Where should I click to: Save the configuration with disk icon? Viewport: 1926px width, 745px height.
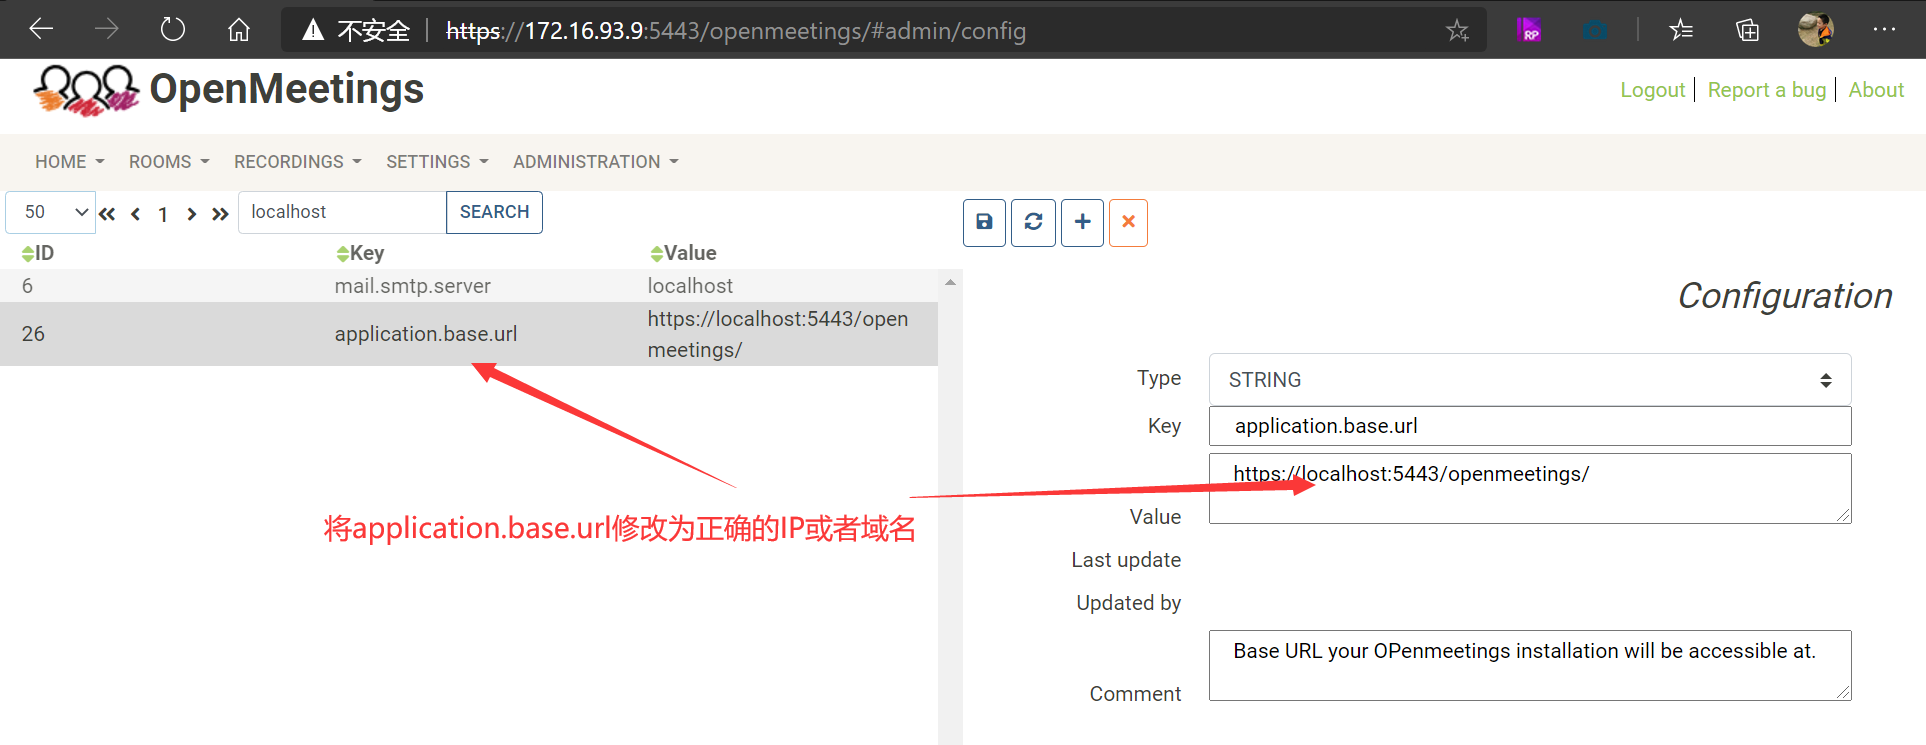coord(984,222)
